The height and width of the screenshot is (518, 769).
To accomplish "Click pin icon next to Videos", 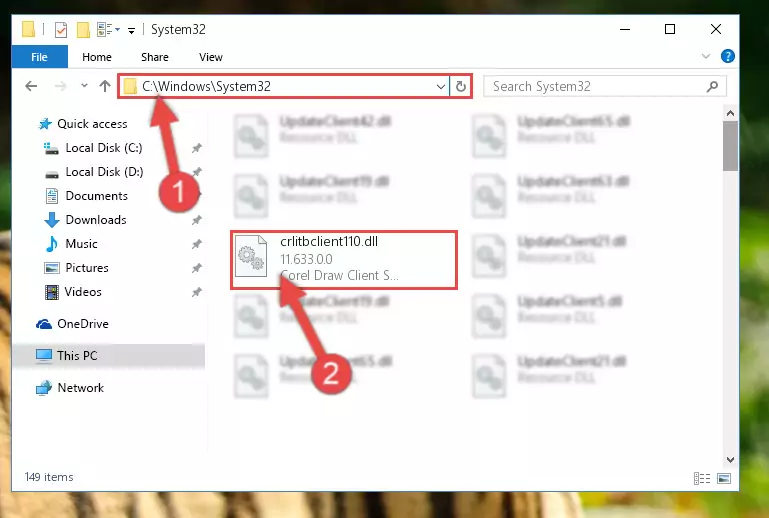I will [196, 292].
